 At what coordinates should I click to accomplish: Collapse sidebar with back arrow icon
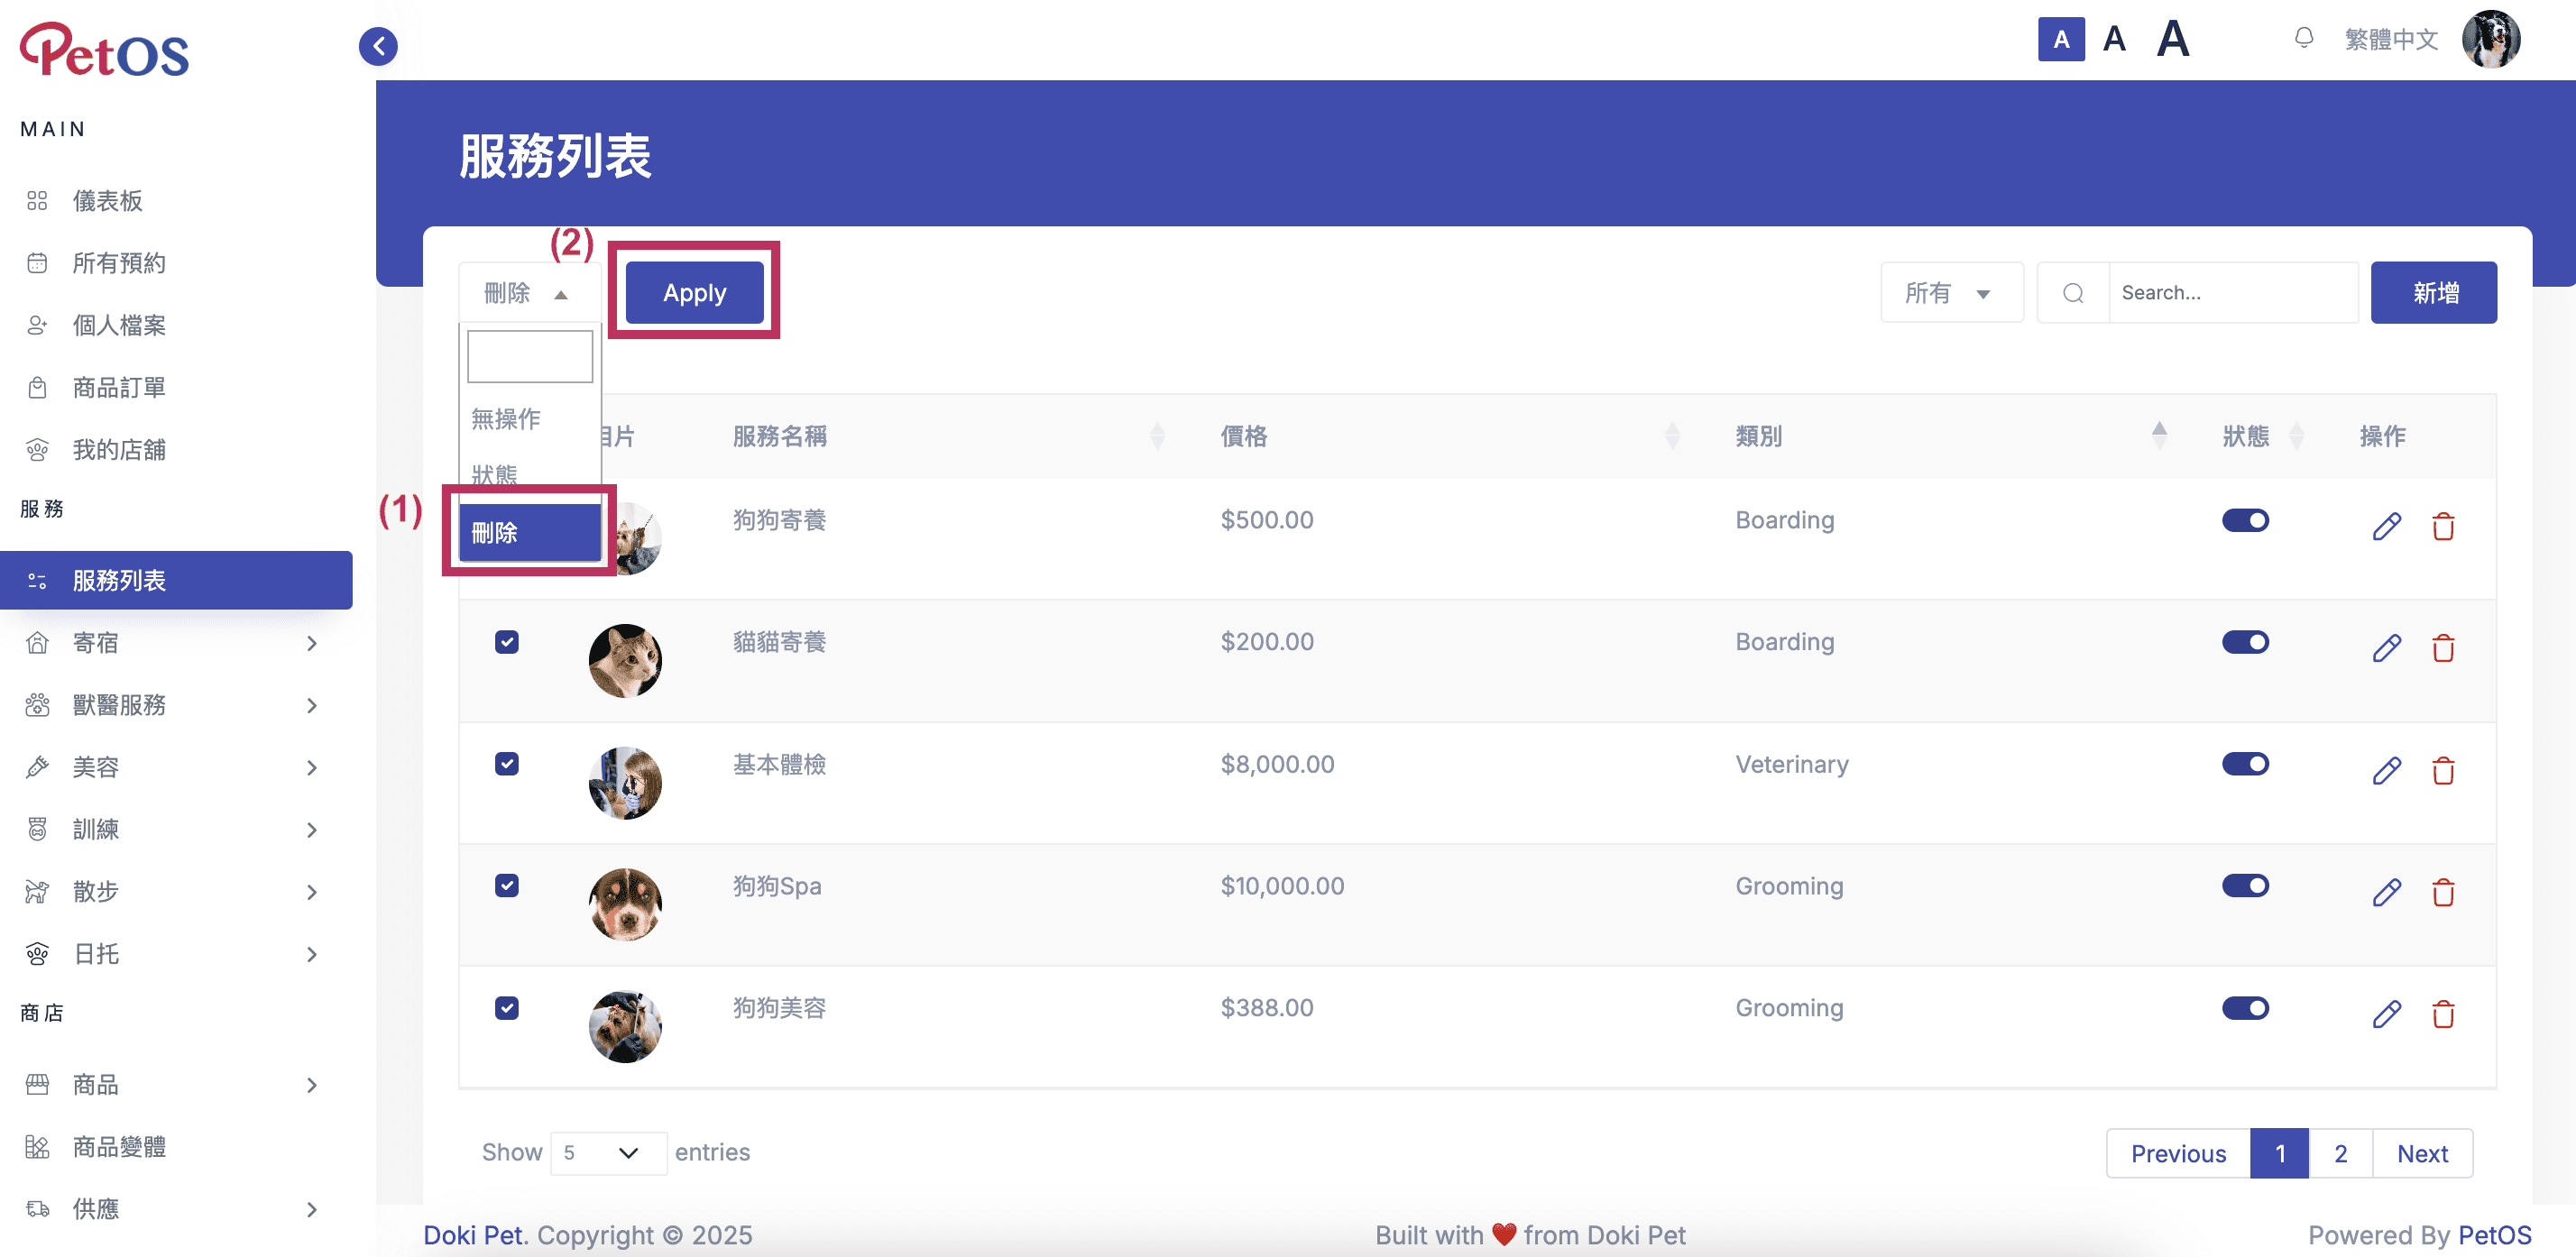(x=378, y=46)
